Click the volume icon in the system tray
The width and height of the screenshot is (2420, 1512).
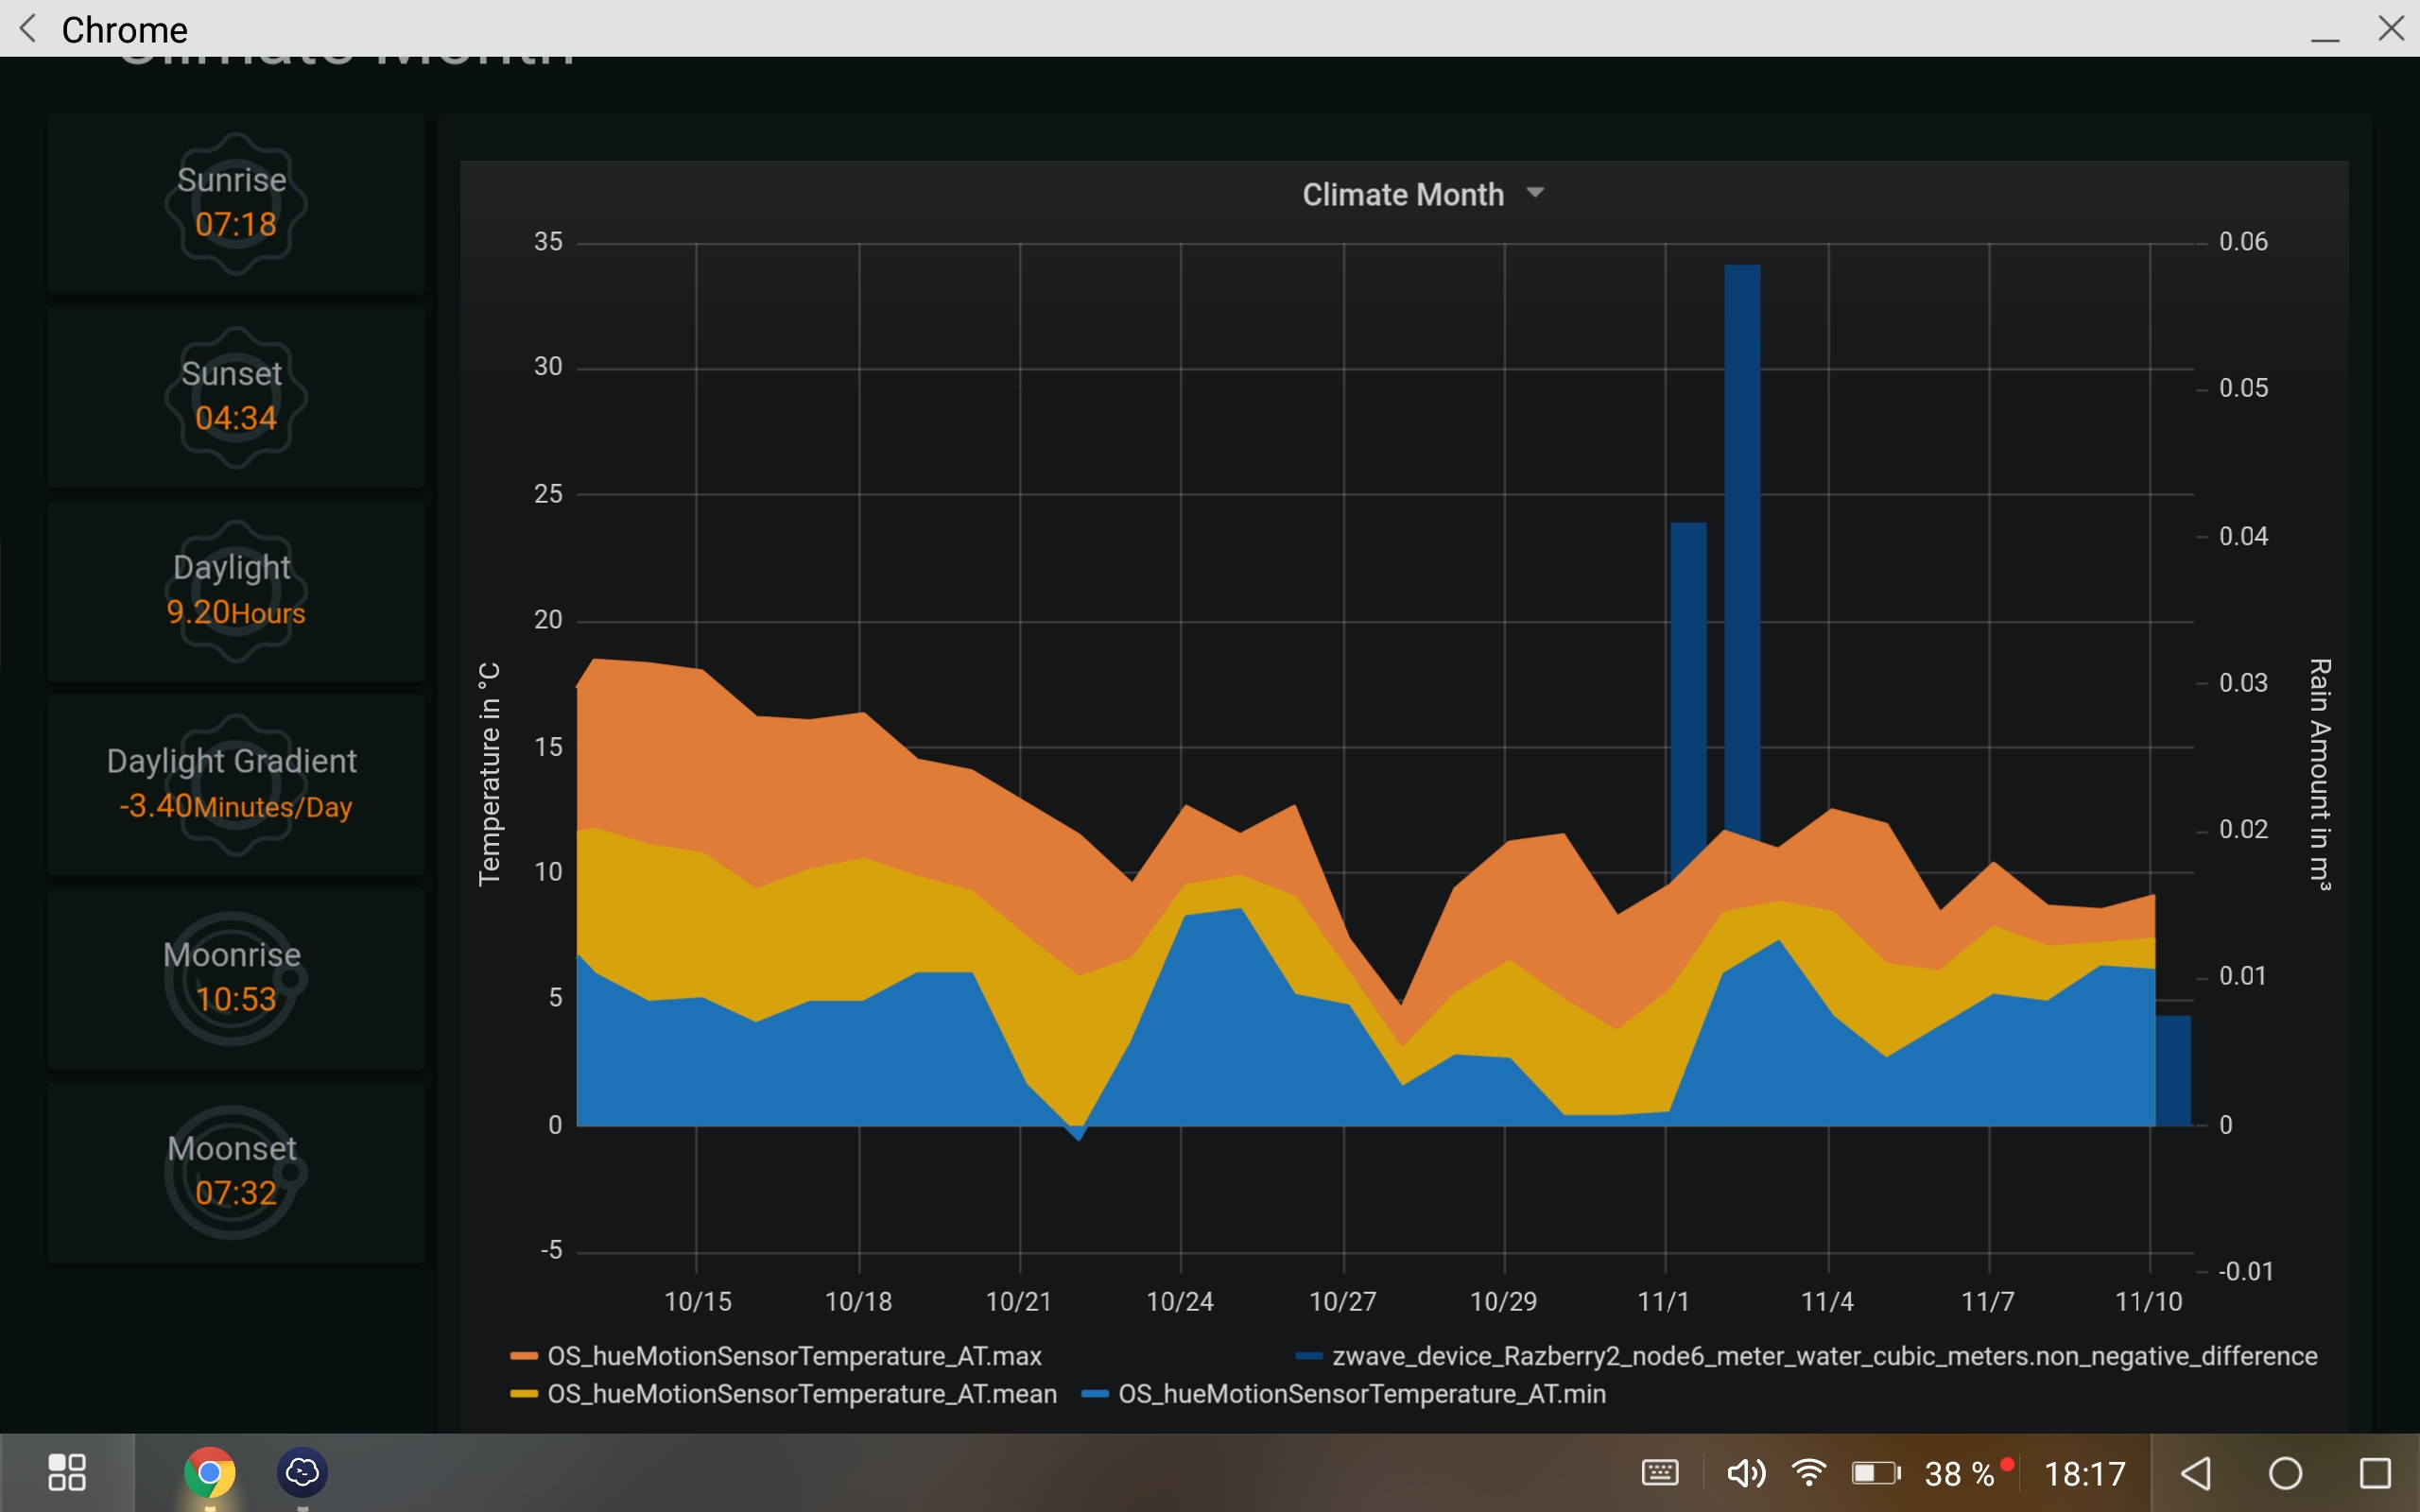click(x=1745, y=1472)
